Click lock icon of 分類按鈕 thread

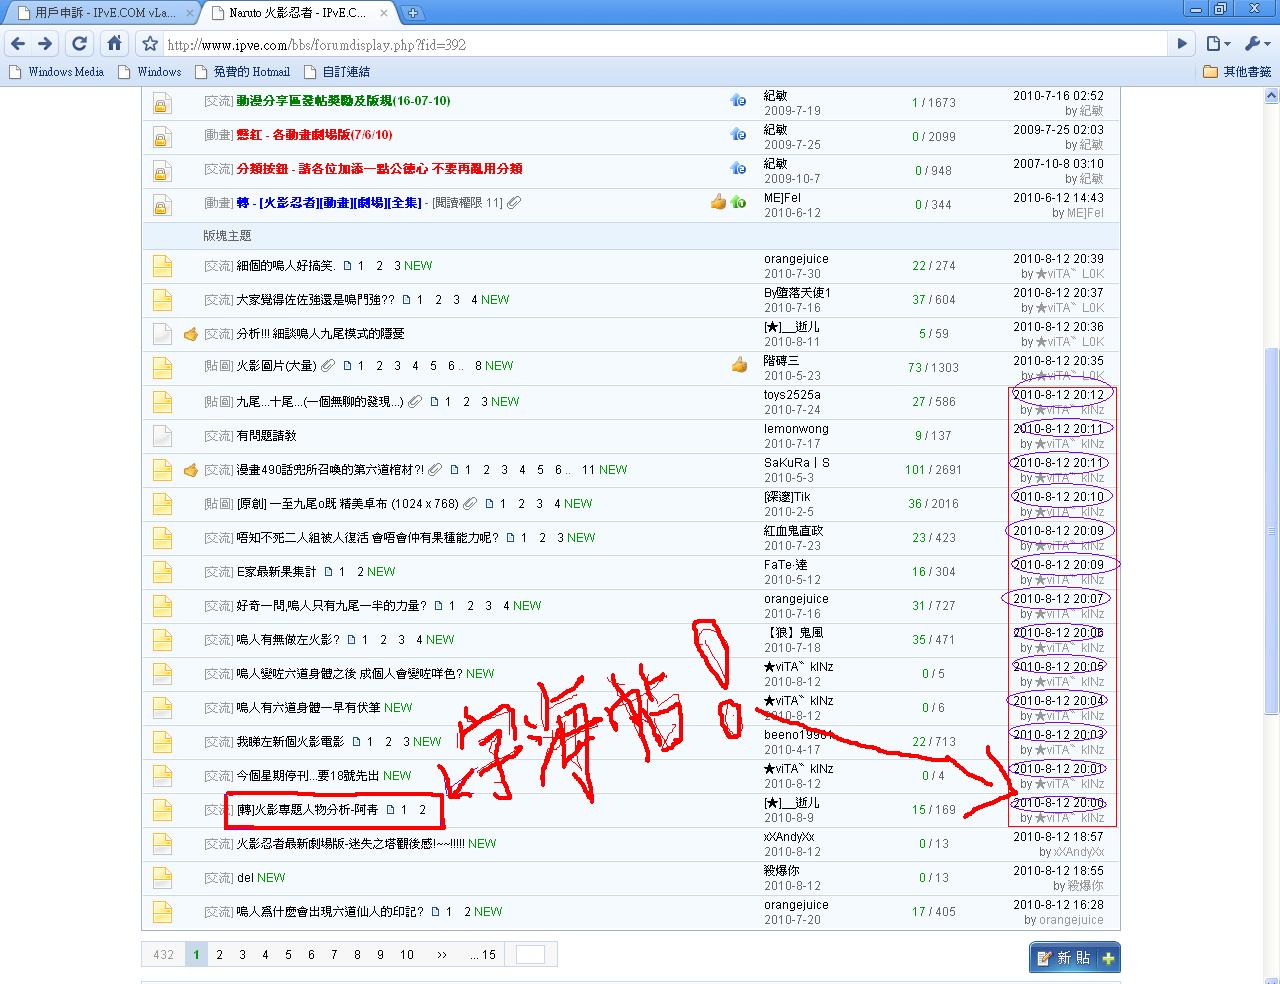[x=160, y=171]
